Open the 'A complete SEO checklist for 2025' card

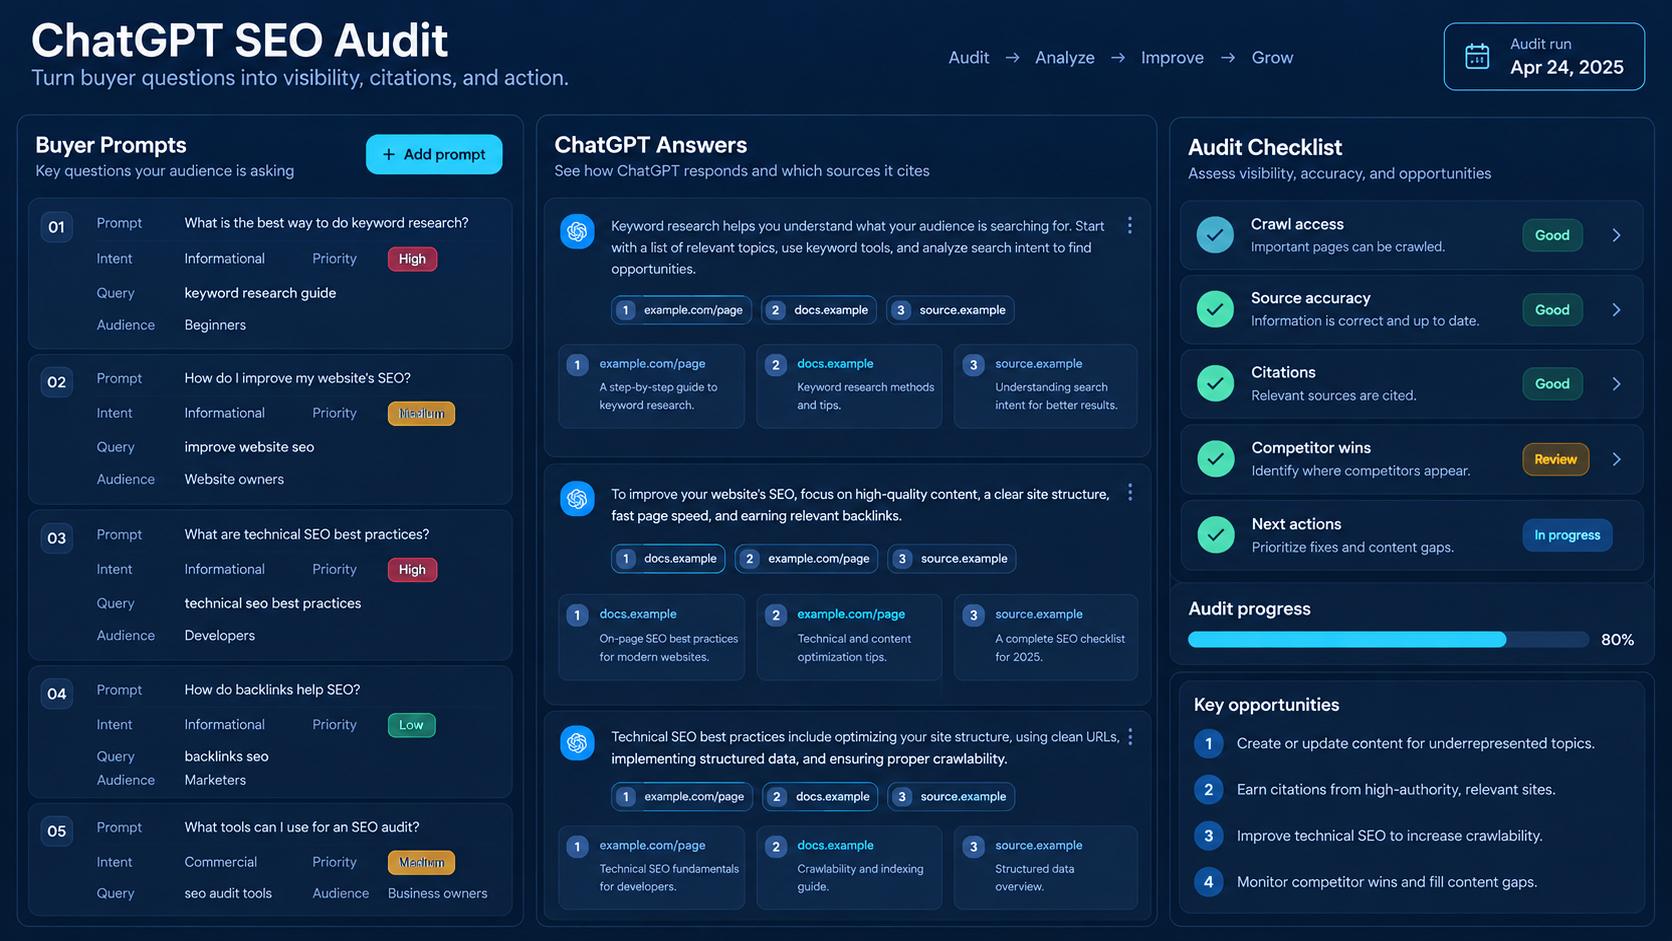click(1046, 637)
